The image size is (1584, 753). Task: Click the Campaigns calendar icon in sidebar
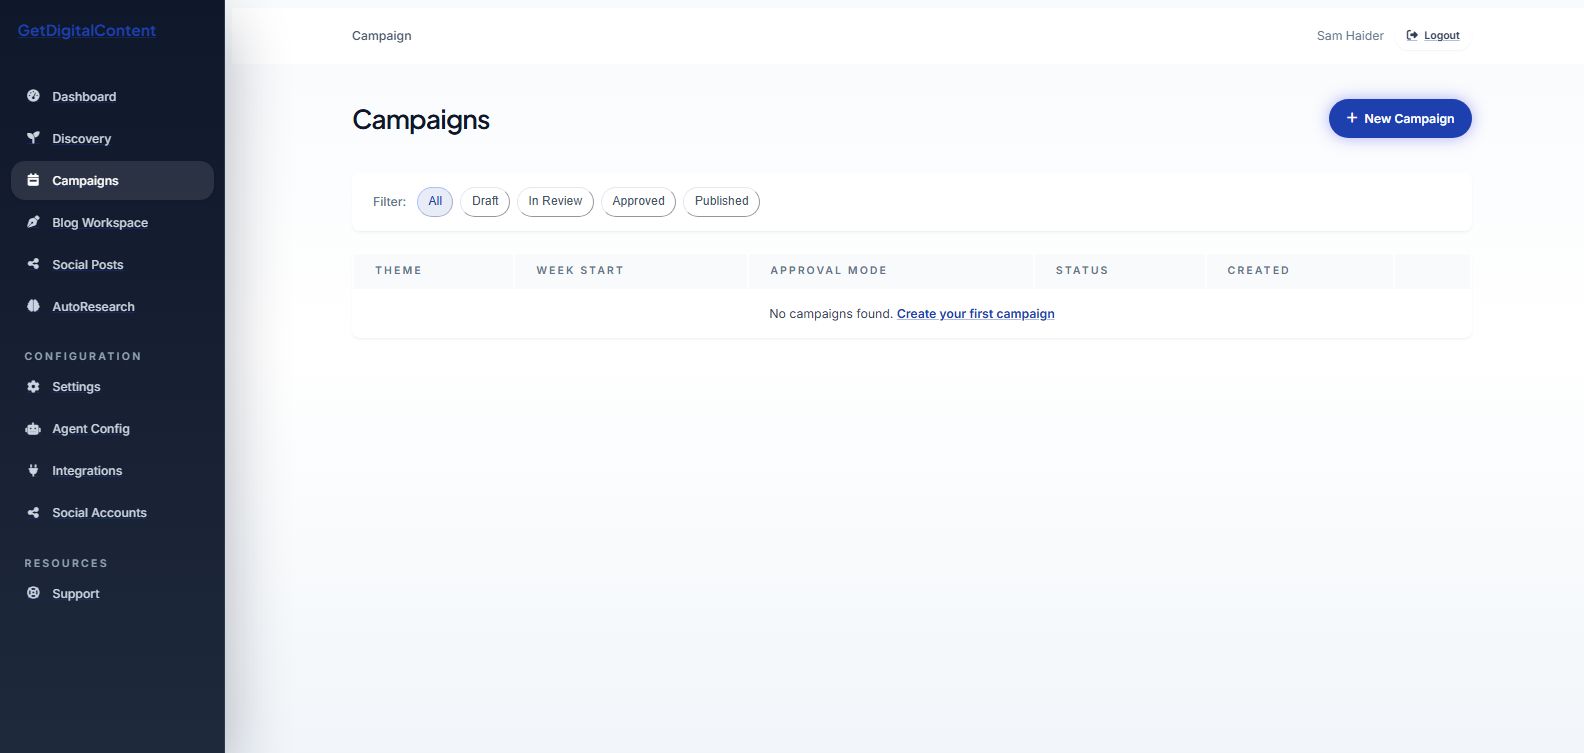(33, 180)
